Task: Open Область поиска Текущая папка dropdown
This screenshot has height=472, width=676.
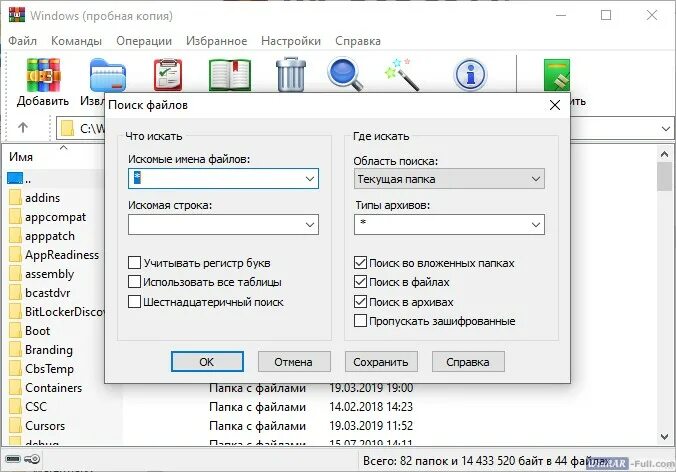Action: pyautogui.click(x=449, y=178)
